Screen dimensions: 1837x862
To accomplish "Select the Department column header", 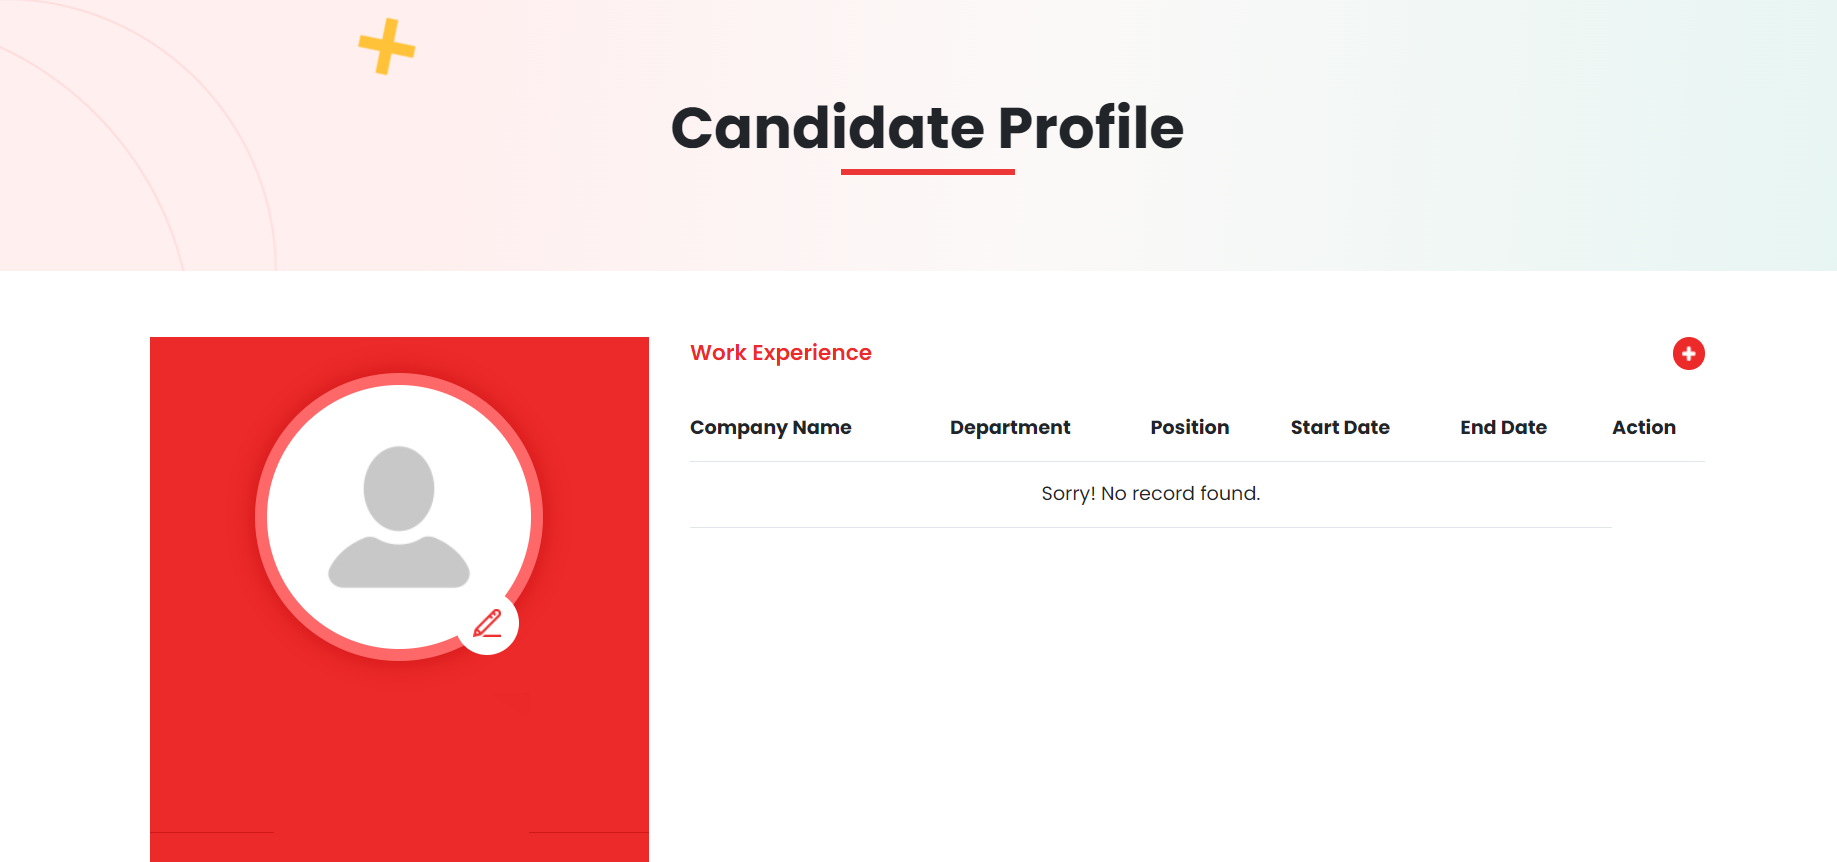I will [x=1009, y=427].
